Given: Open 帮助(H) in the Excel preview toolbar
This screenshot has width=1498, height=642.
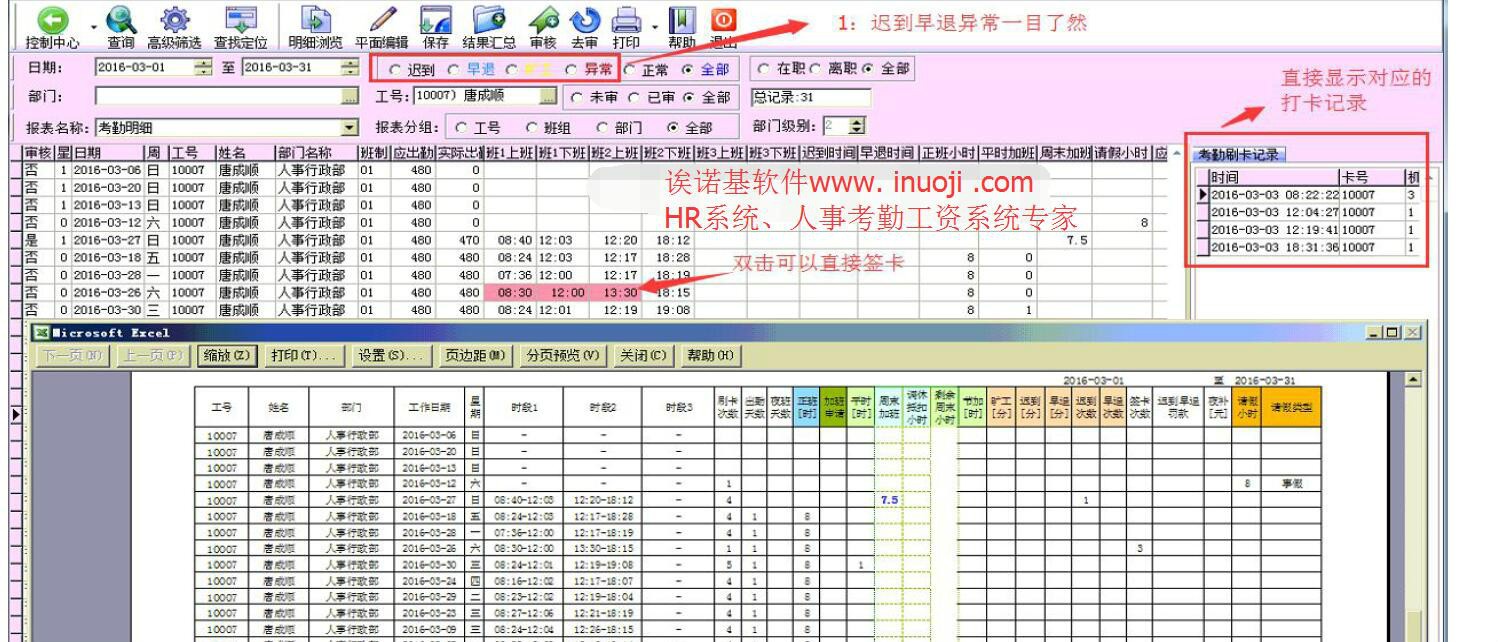Looking at the screenshot, I should pyautogui.click(x=712, y=352).
